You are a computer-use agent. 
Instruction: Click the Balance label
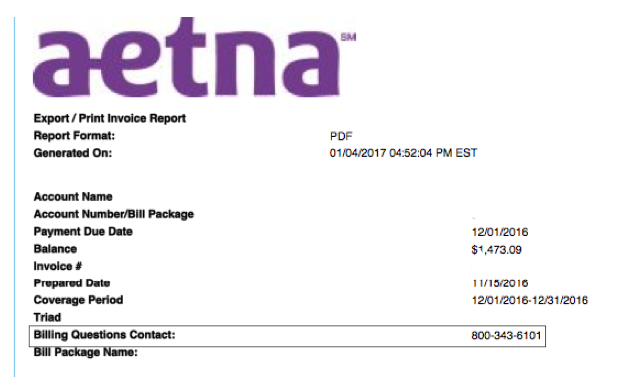pyautogui.click(x=55, y=249)
